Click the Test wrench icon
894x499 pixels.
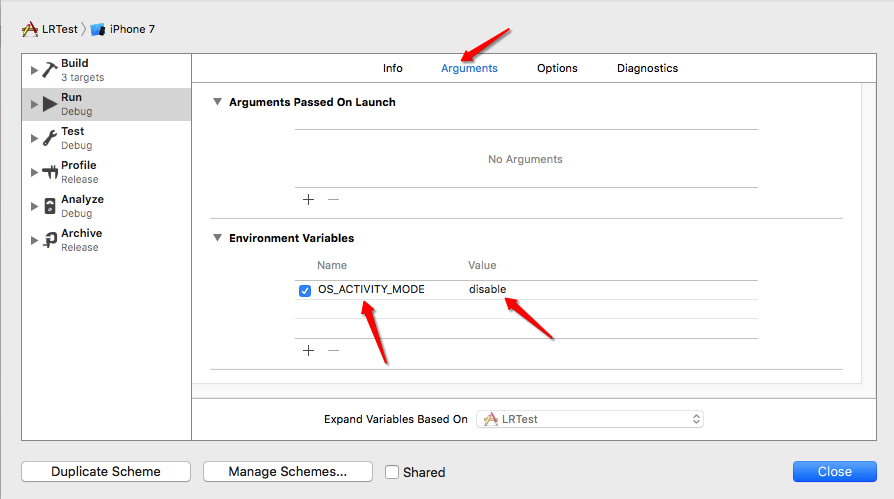click(50, 138)
